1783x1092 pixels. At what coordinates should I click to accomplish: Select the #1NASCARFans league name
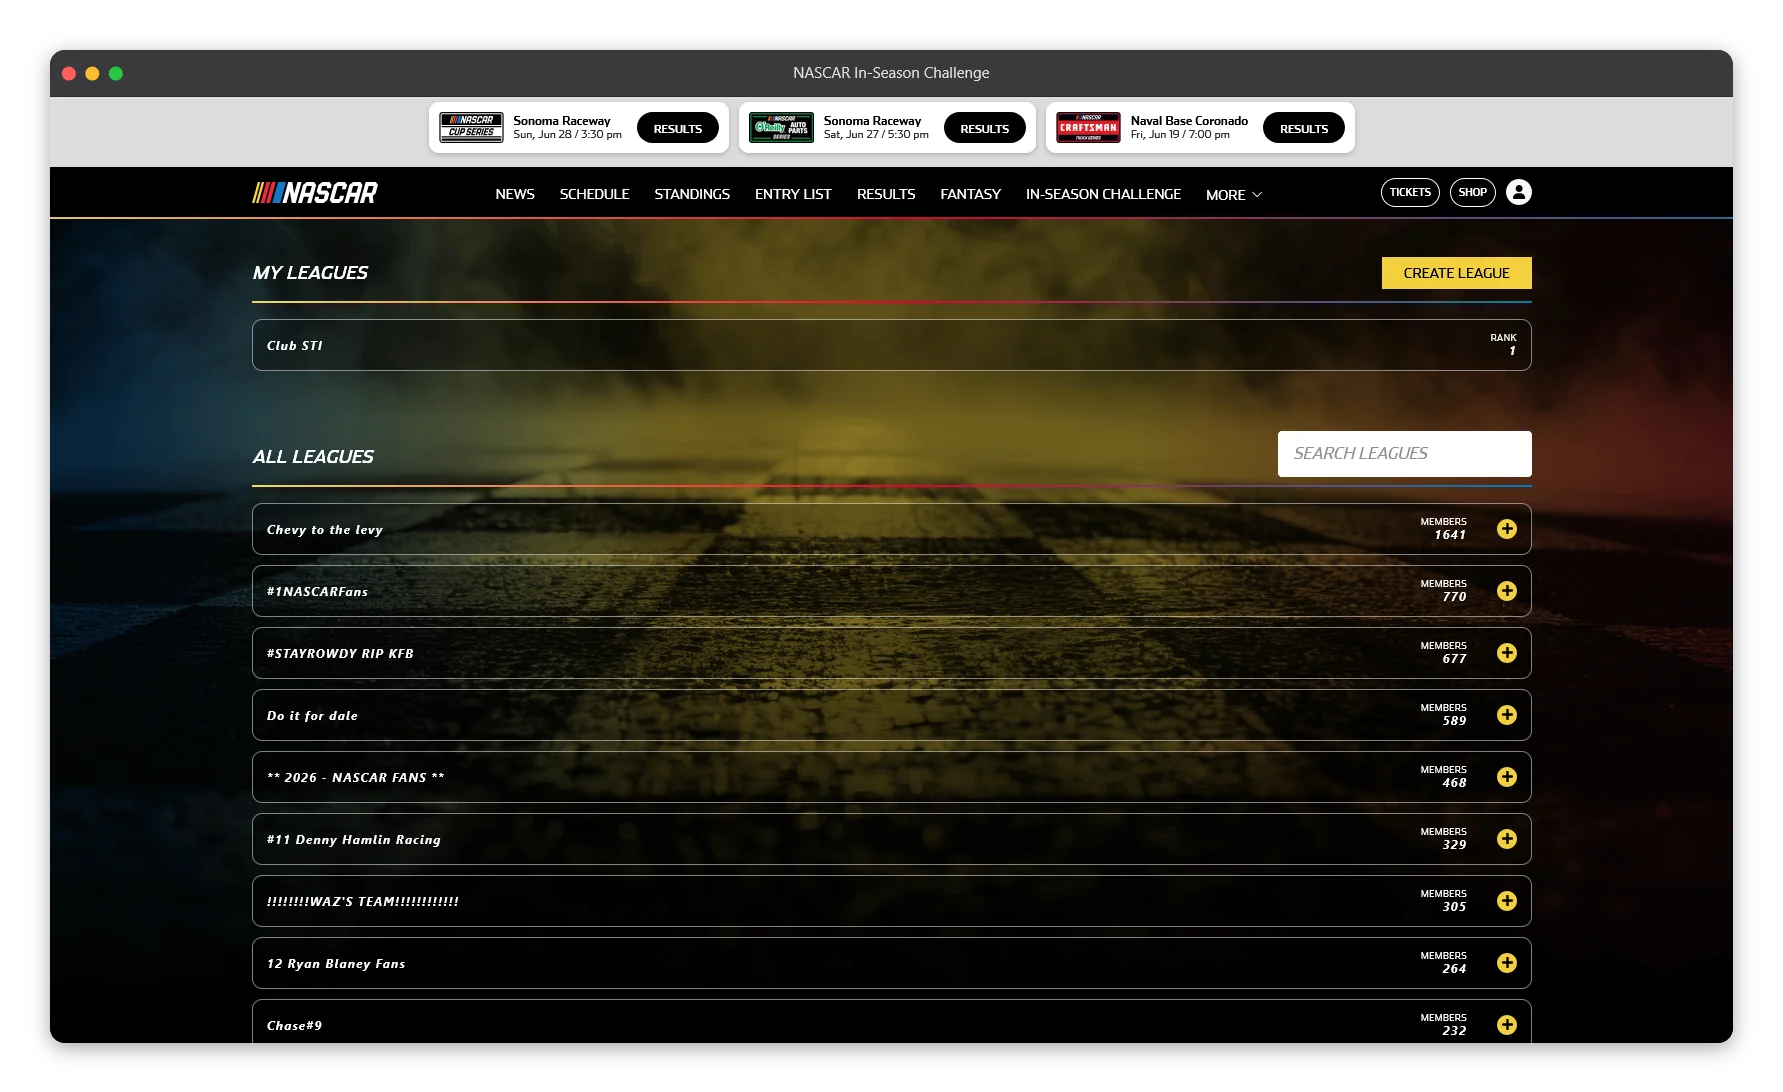317,592
